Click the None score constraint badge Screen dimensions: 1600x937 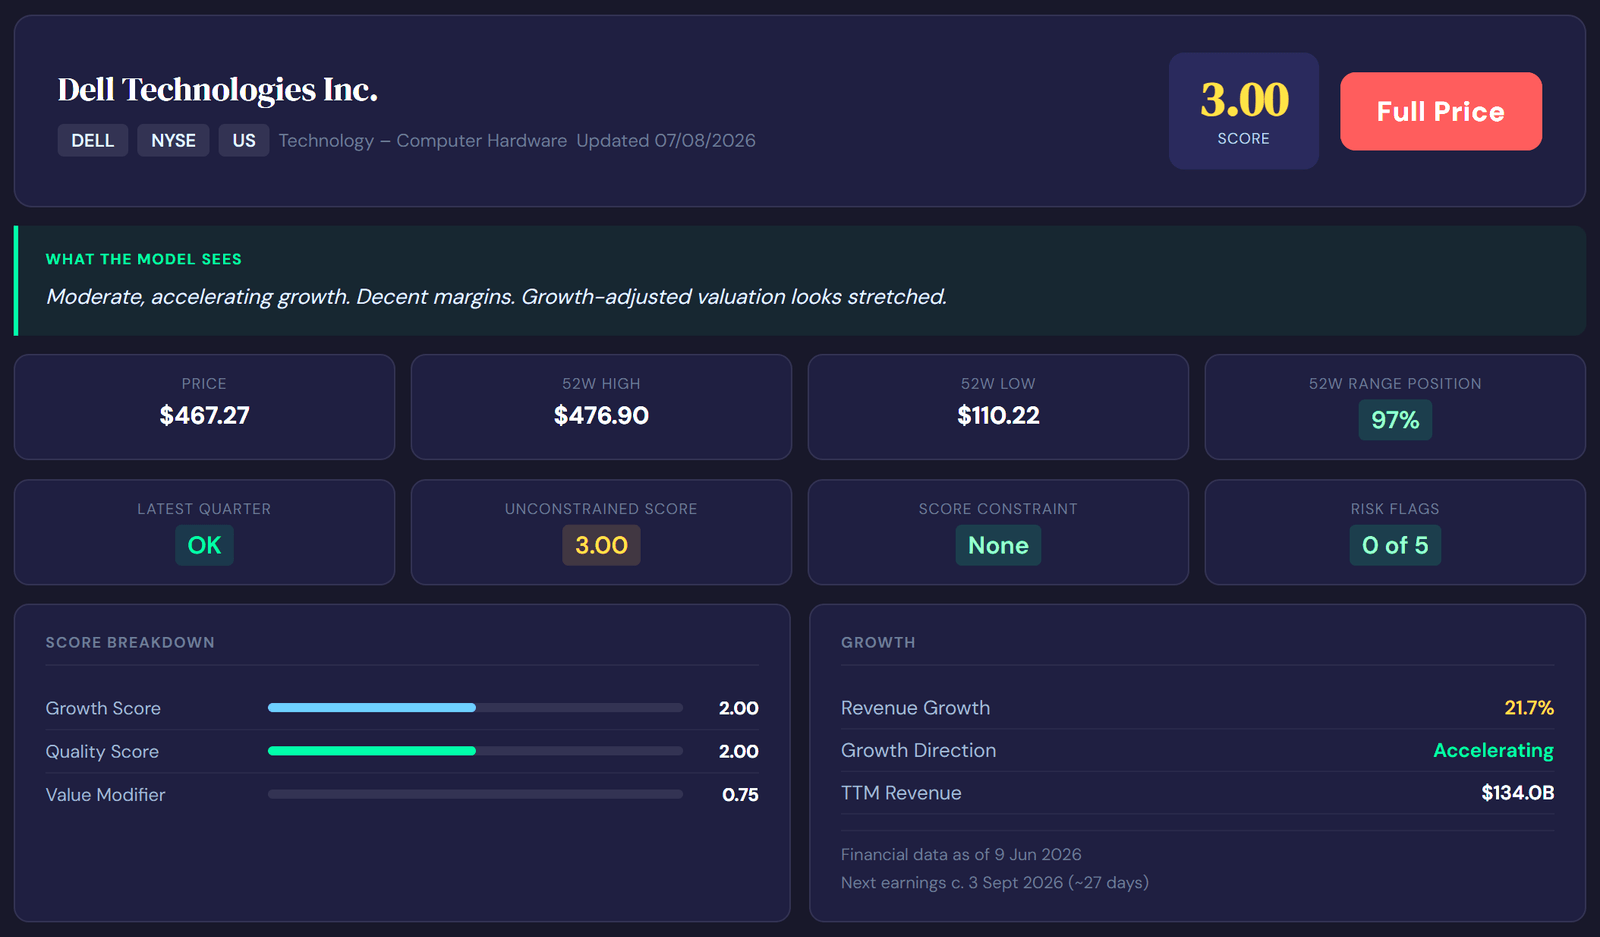[x=998, y=545]
